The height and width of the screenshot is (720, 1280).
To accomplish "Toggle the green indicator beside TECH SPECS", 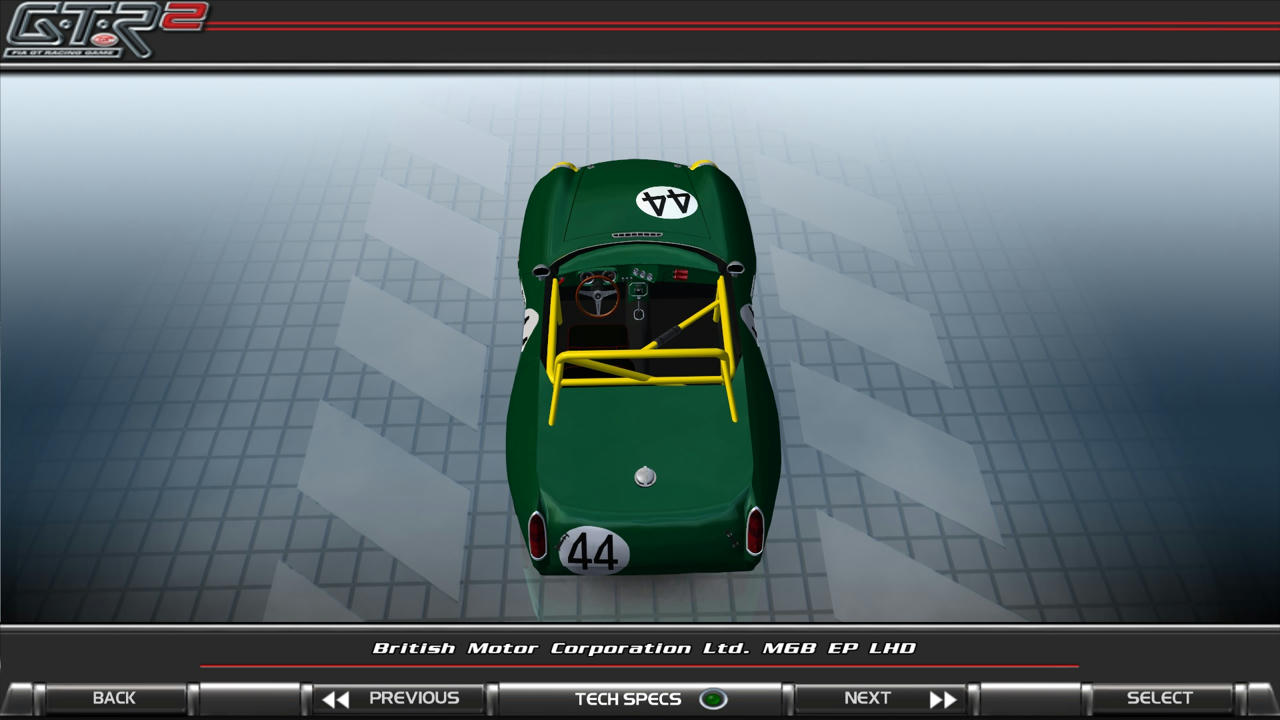I will coord(713,699).
